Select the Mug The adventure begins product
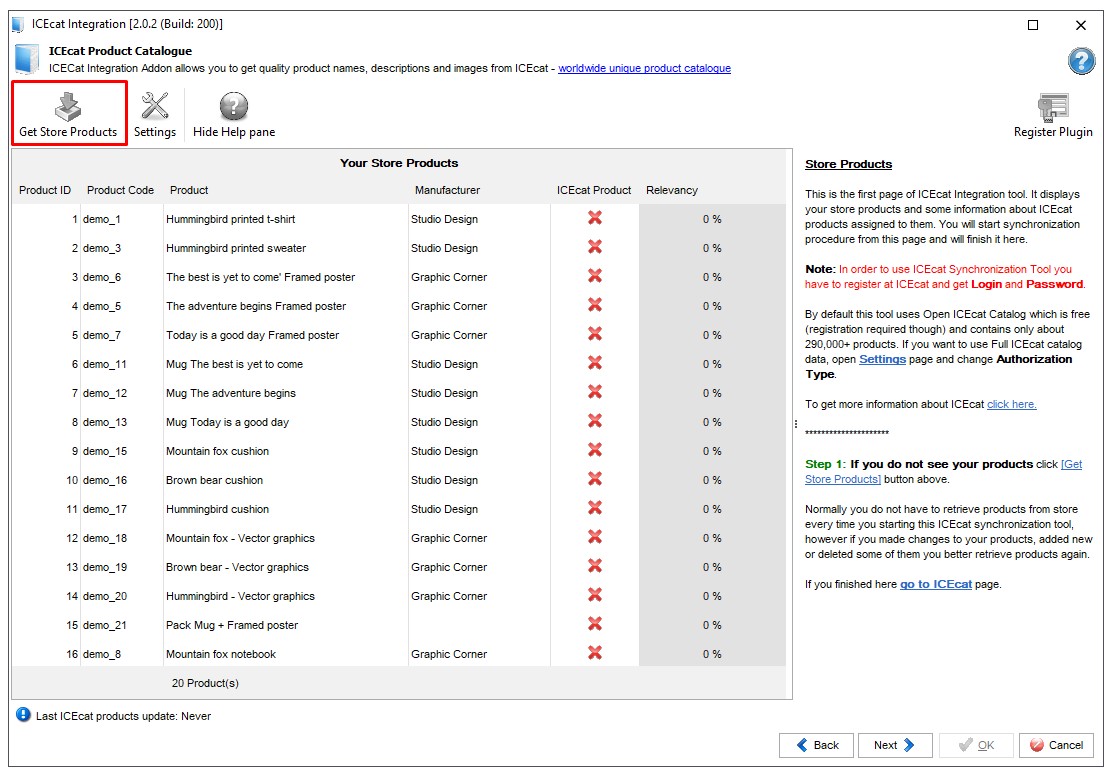This screenshot has height=777, width=1117. pos(231,393)
